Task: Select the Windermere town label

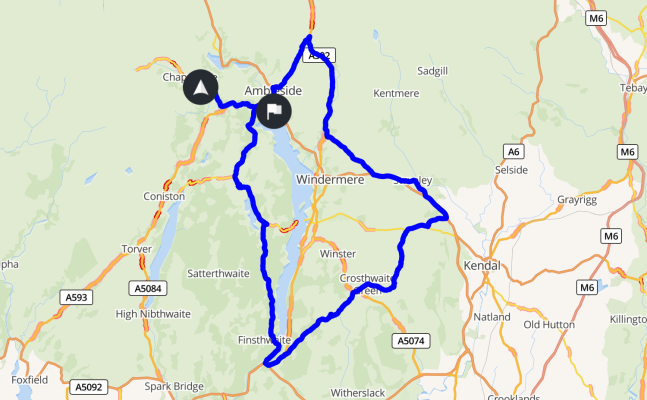Action: [x=330, y=180]
